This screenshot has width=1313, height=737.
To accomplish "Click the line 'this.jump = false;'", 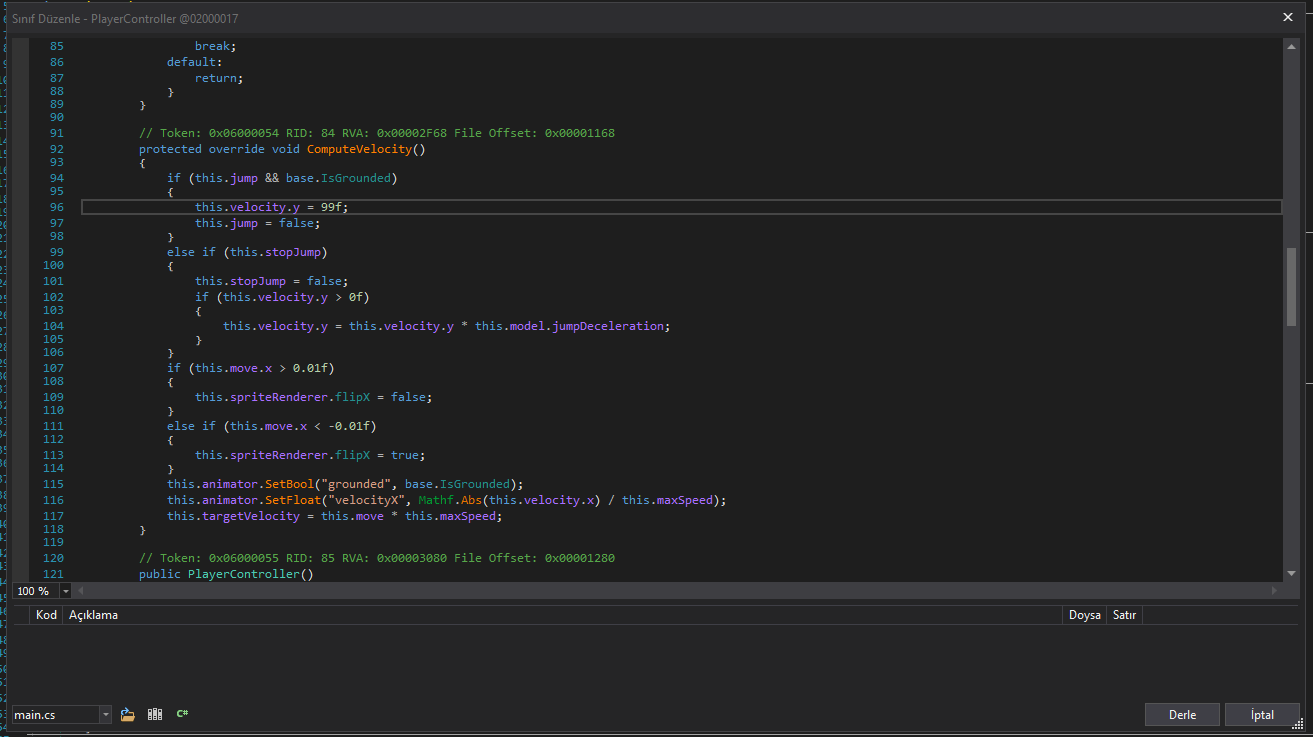I will pos(258,223).
